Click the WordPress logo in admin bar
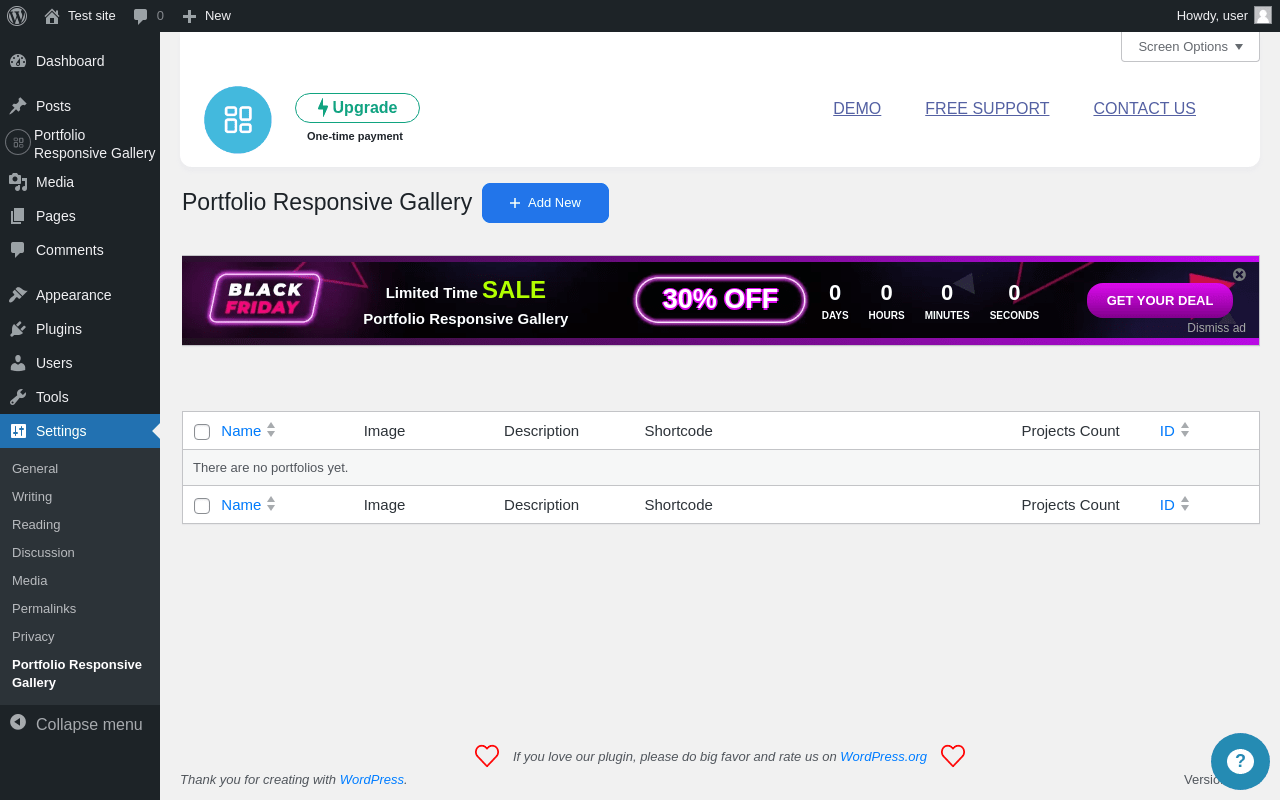 (17, 16)
